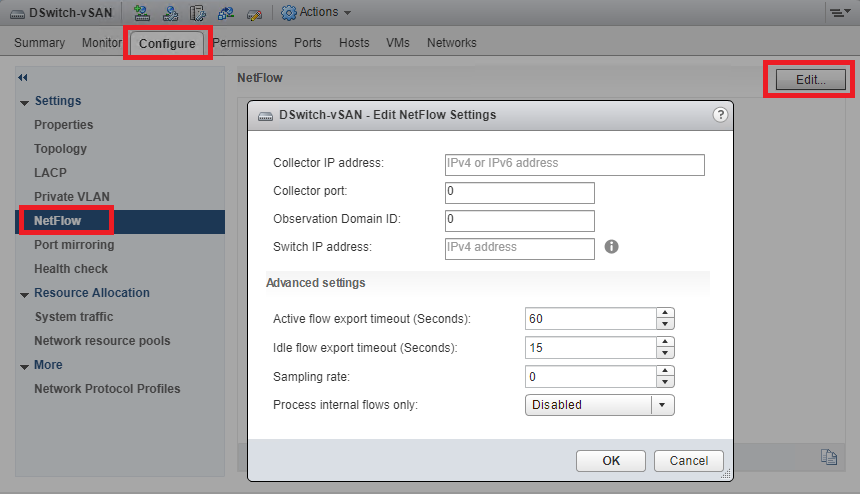Click the toolbar icon with the green plus
Screen dimensions: 860x494
pos(142,12)
